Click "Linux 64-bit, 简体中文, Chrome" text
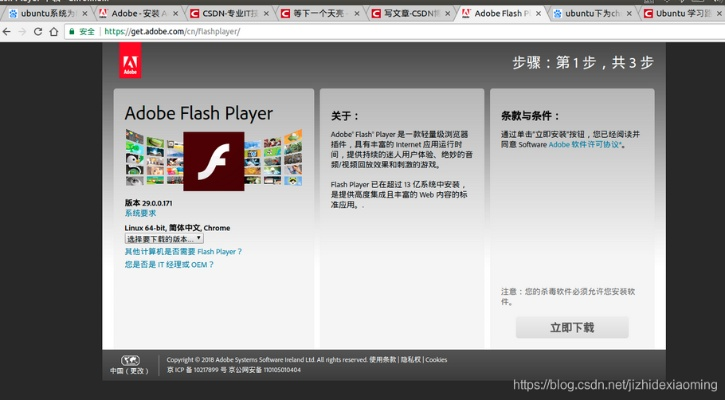The image size is (725, 400). pos(177,228)
